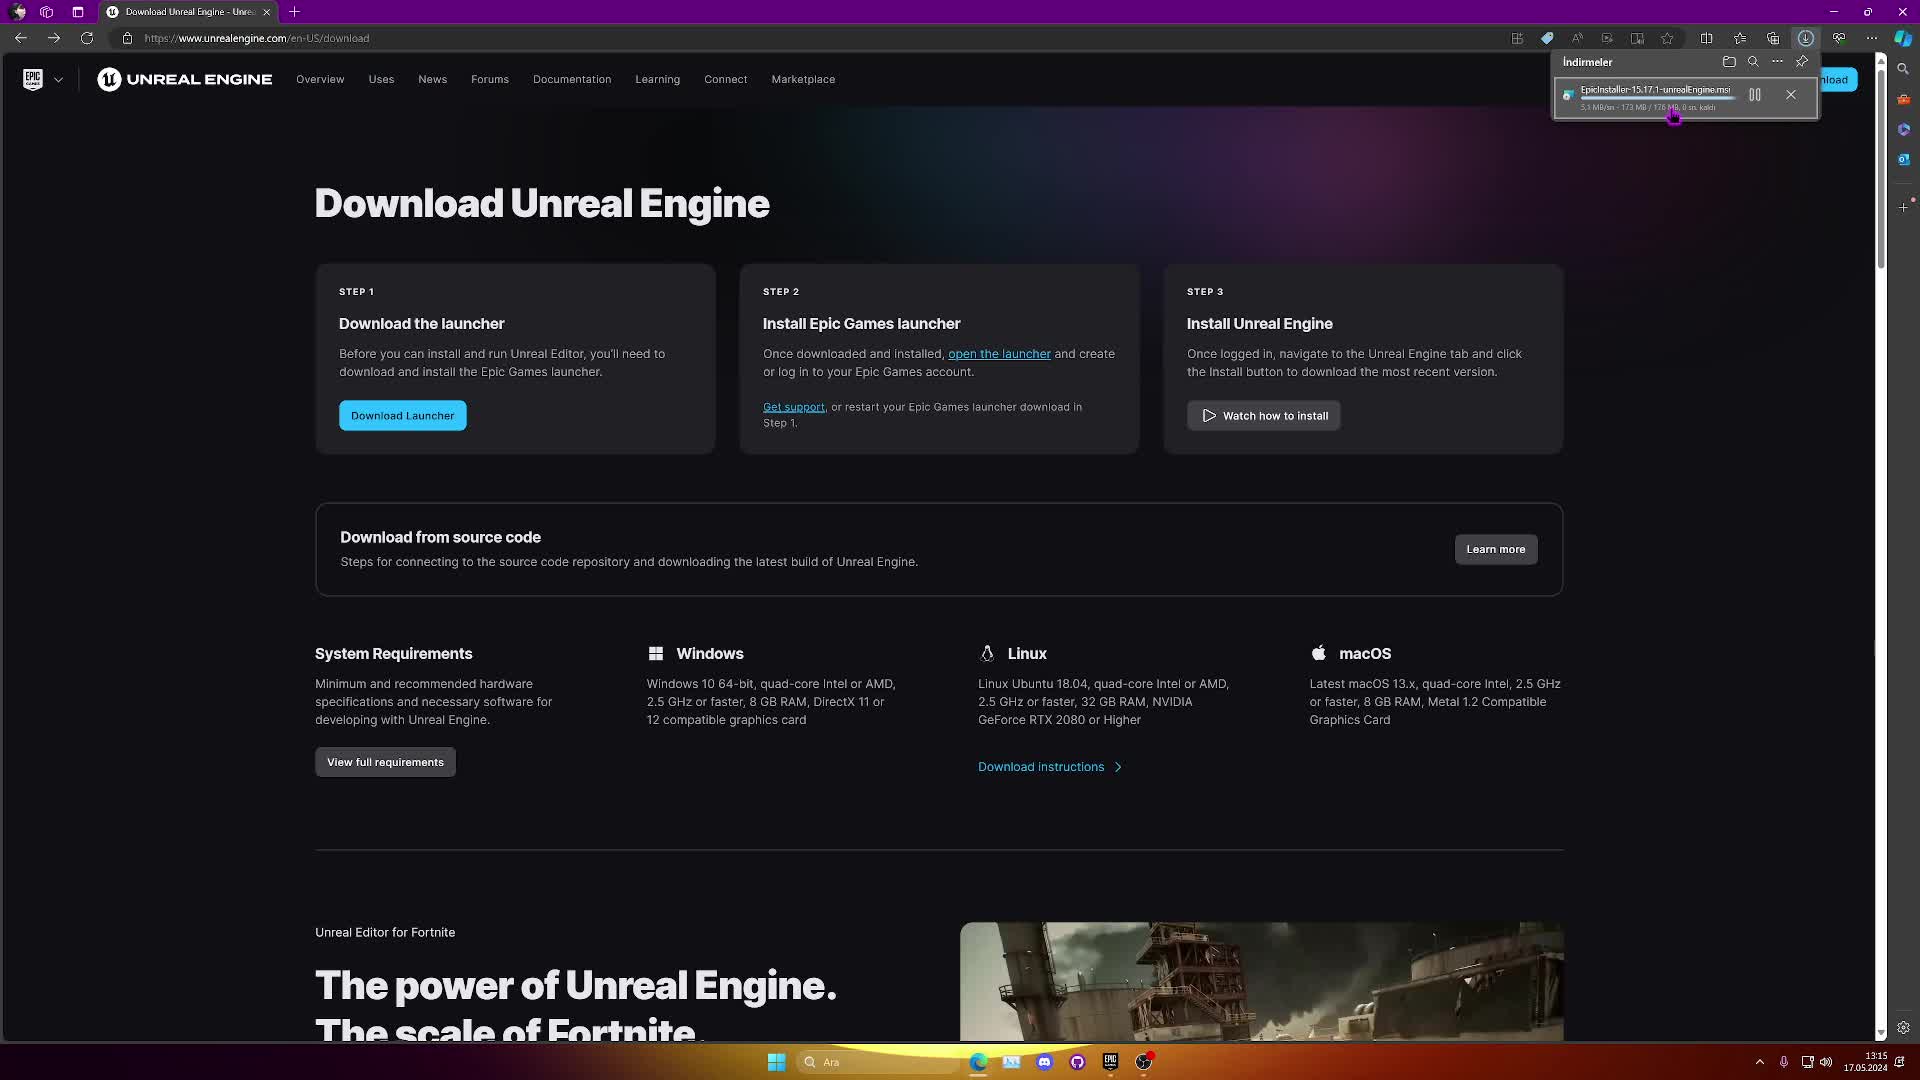Click the Read aloud icon
The width and height of the screenshot is (1920, 1080).
1577,38
